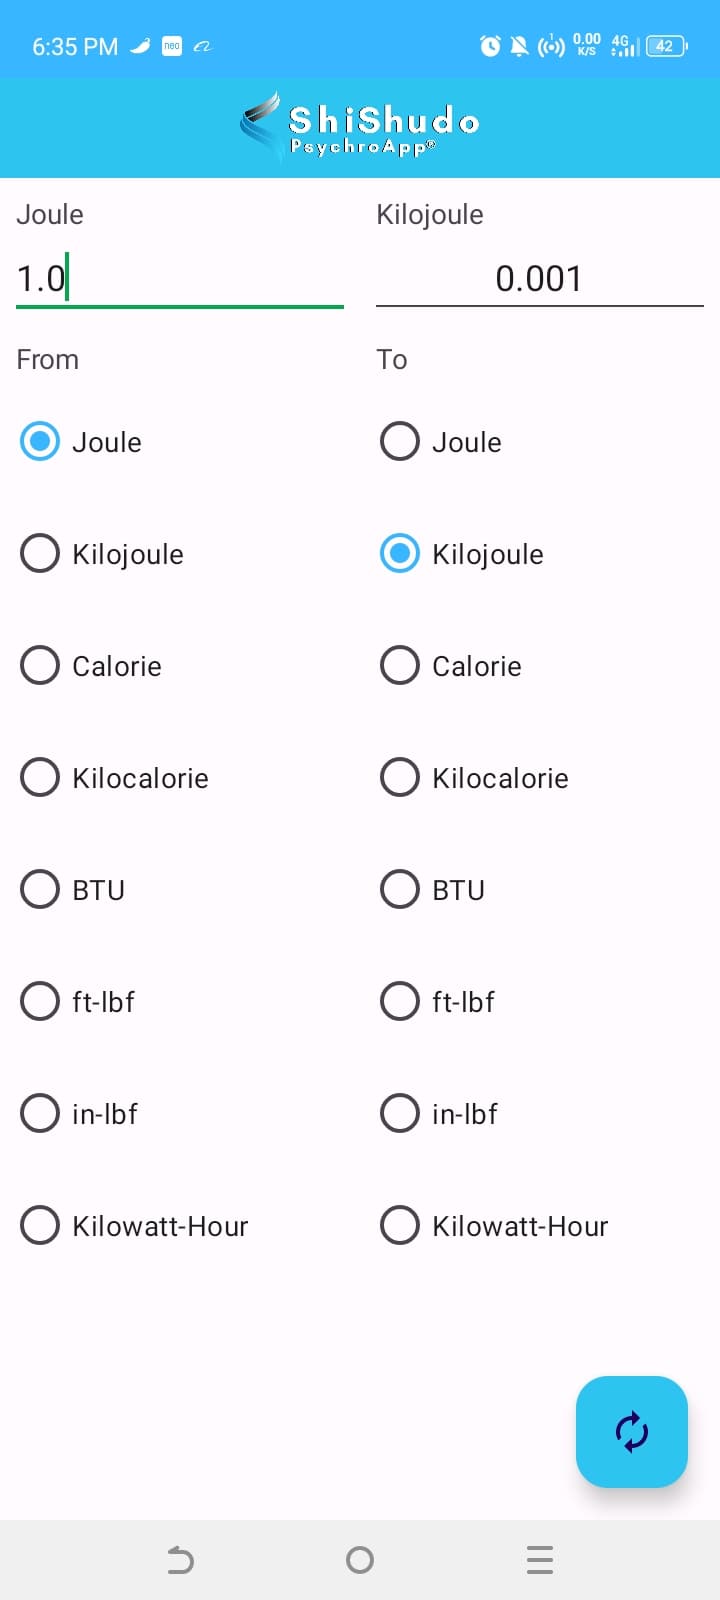This screenshot has width=720, height=1600.
Task: Tap the muted notifications bell icon
Action: coord(519,46)
